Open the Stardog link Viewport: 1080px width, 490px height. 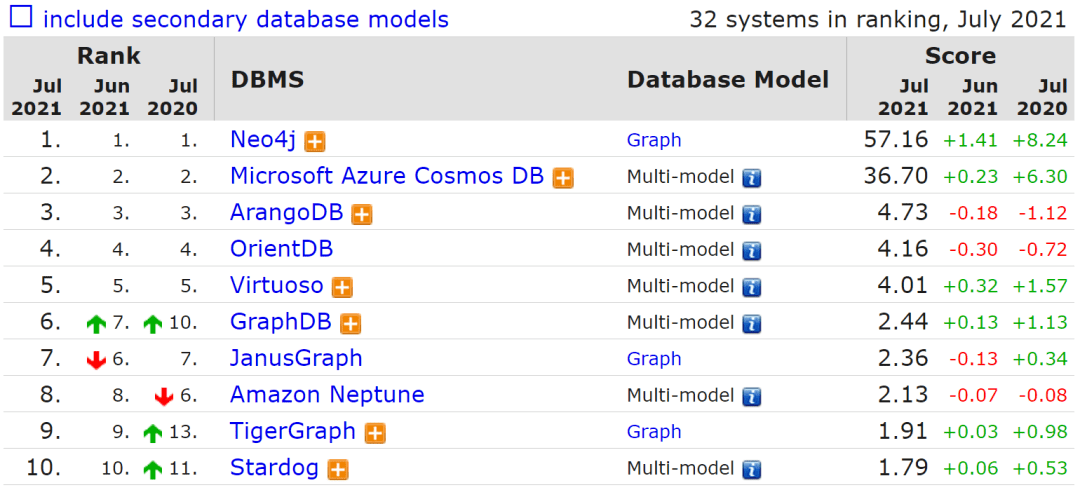pos(274,468)
